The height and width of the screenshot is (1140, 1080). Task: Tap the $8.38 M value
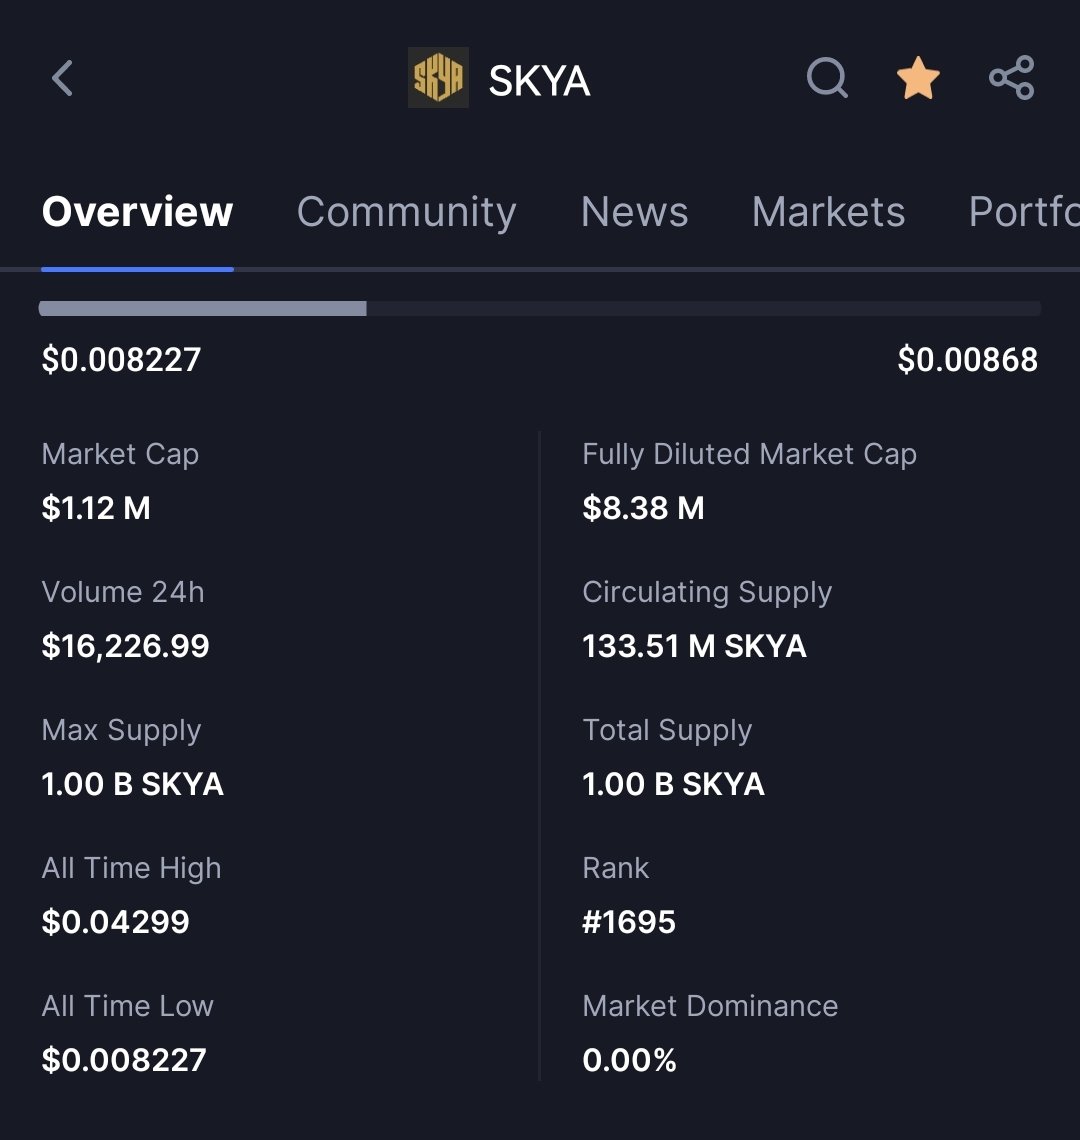(x=644, y=508)
